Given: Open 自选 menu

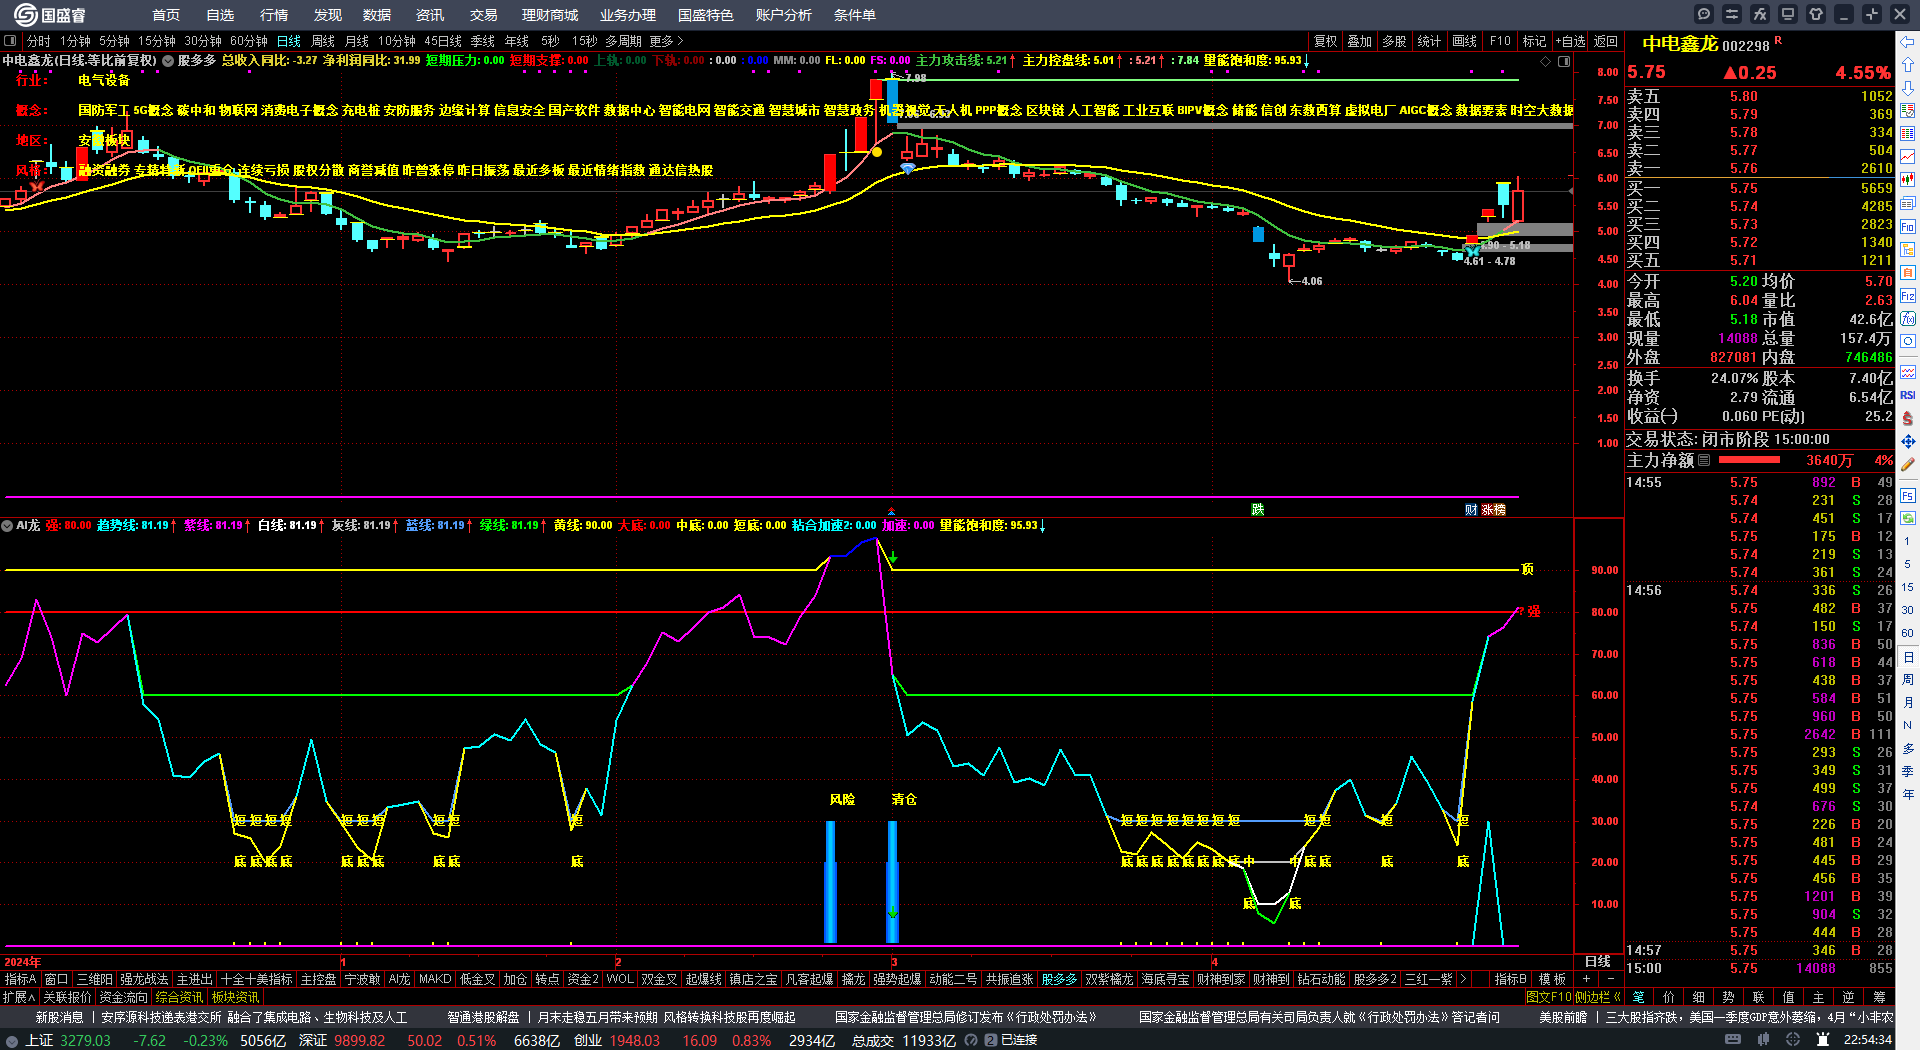Looking at the screenshot, I should 220,15.
